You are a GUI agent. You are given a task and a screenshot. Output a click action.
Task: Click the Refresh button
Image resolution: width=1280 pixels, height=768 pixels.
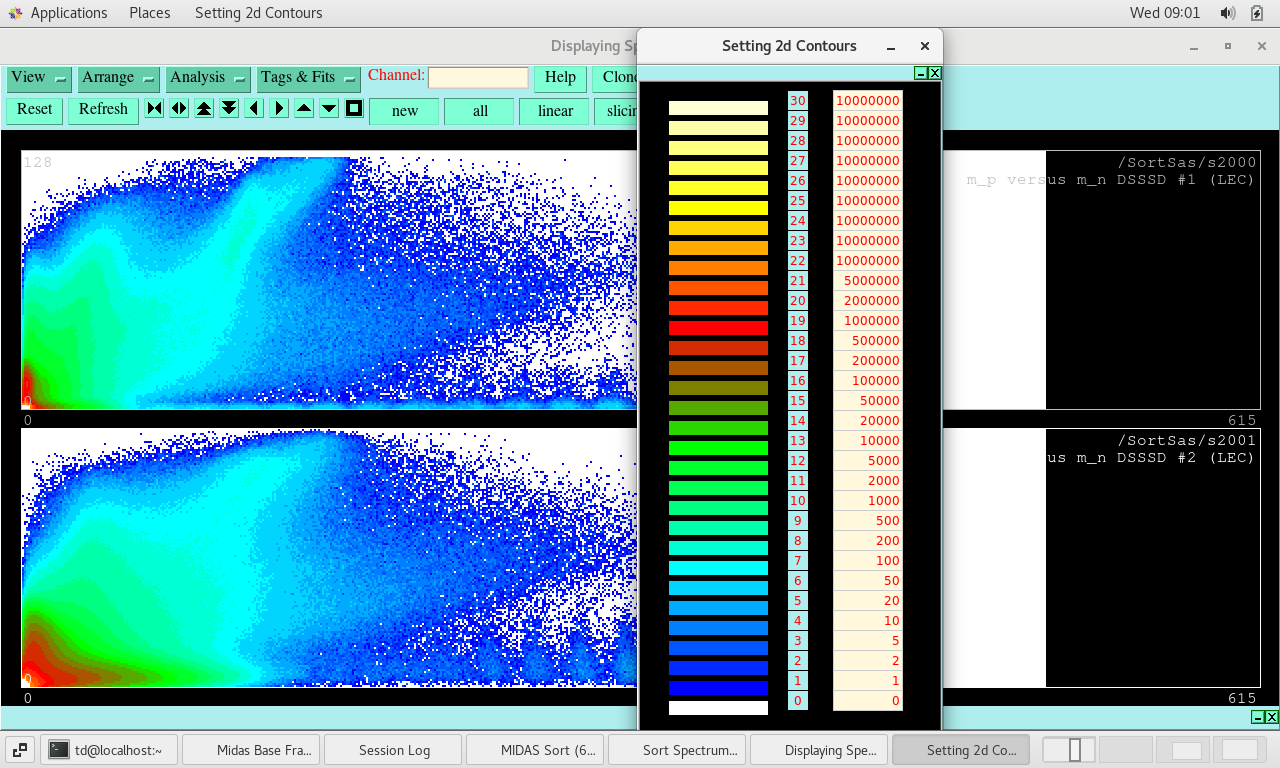[x=103, y=110]
